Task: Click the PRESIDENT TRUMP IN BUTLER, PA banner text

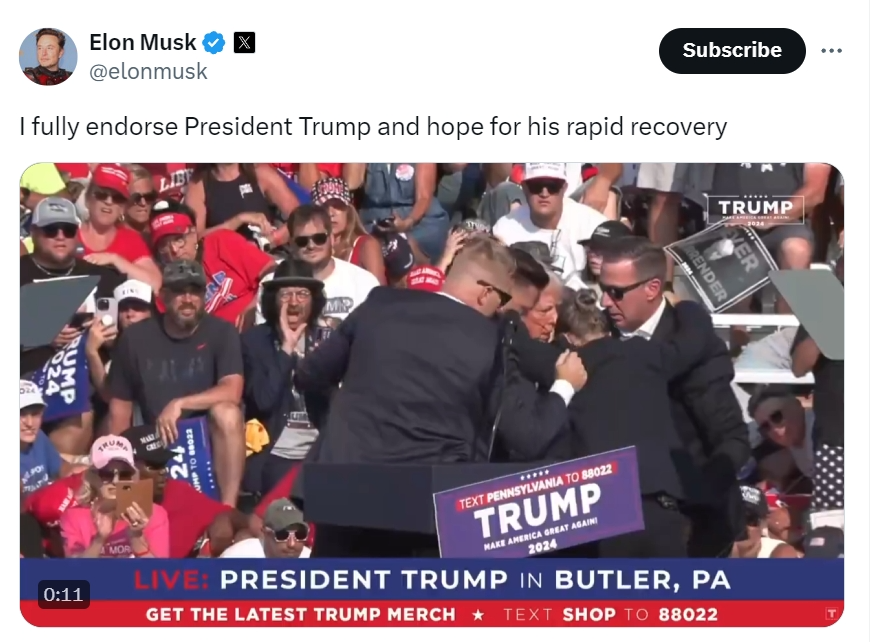Action: coord(475,580)
